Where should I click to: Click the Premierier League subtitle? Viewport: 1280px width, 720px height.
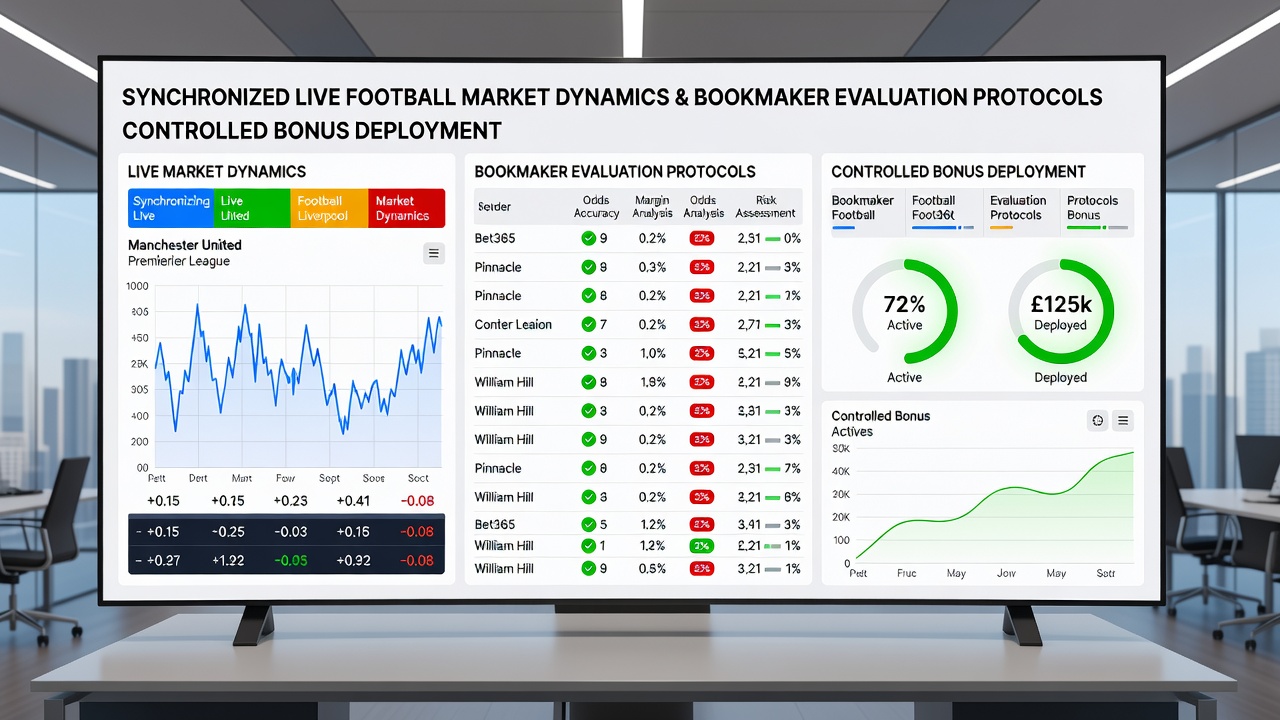(179, 261)
